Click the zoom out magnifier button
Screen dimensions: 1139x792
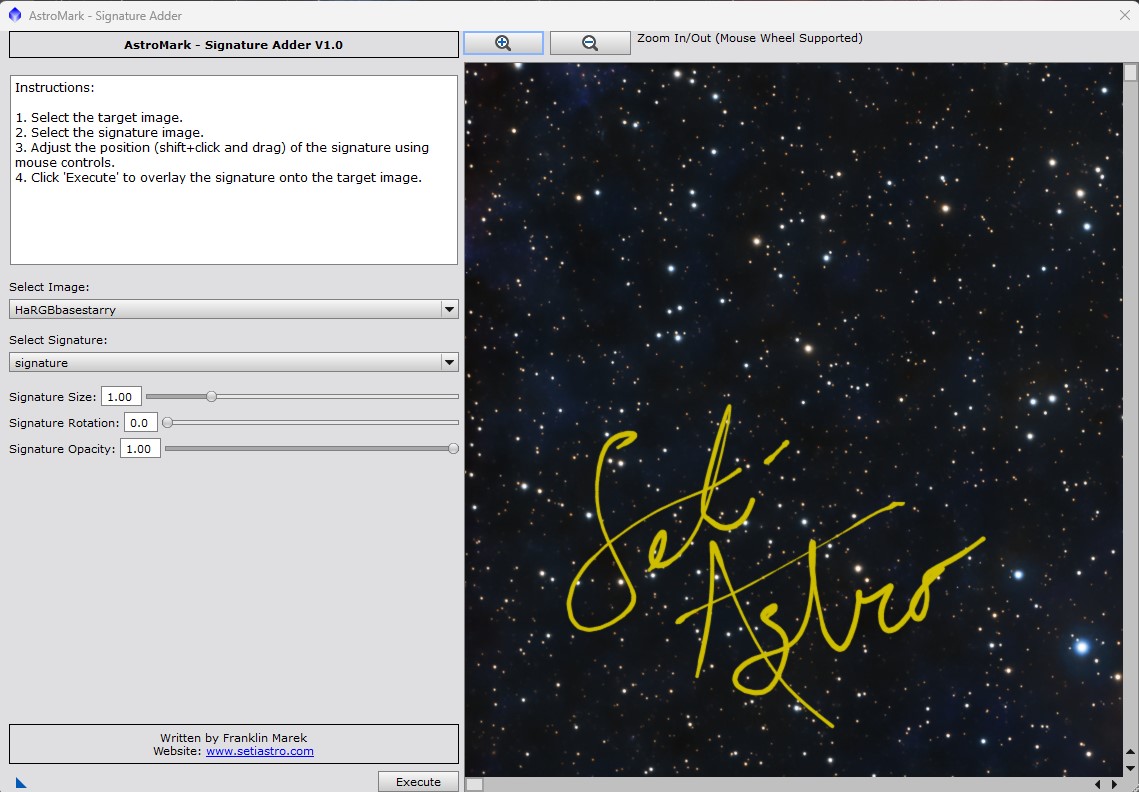click(x=590, y=43)
